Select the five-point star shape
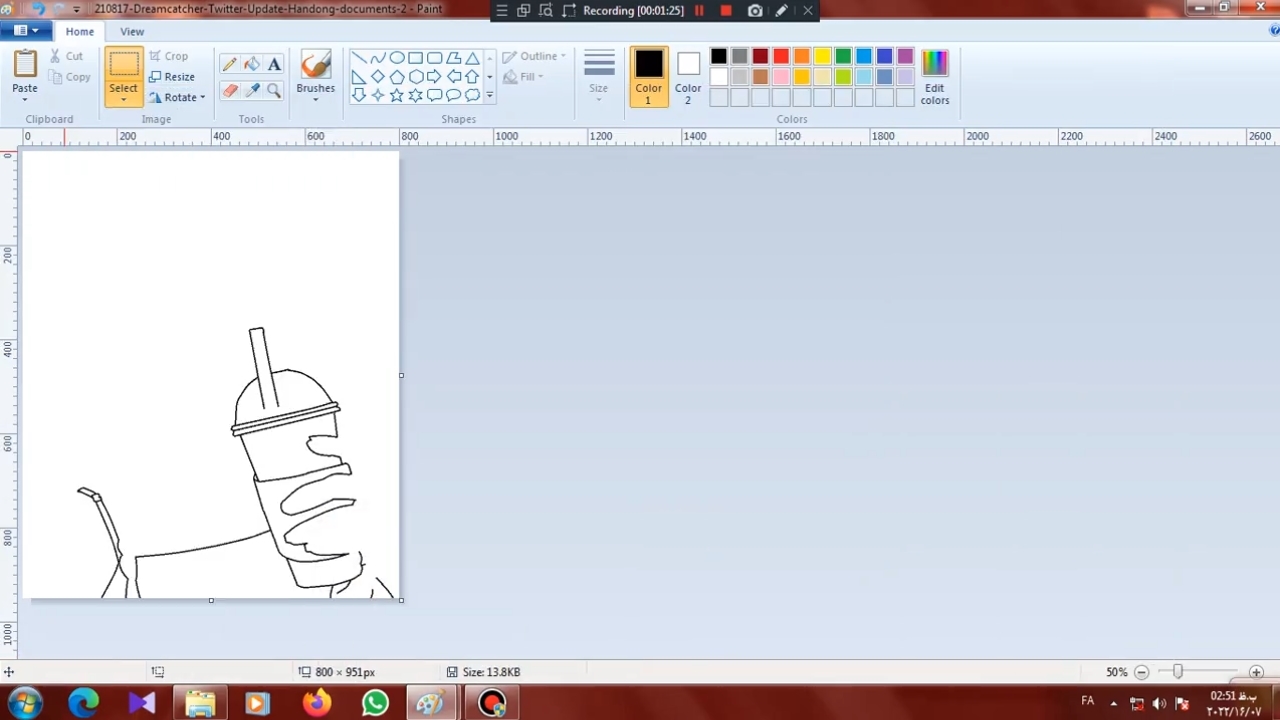1280x720 pixels. pos(397,95)
